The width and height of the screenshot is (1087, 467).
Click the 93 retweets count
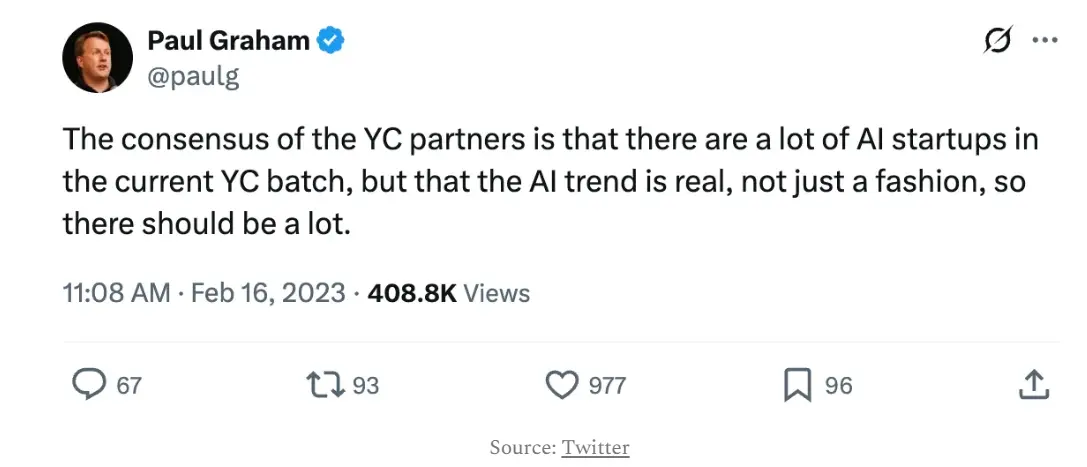coord(366,385)
